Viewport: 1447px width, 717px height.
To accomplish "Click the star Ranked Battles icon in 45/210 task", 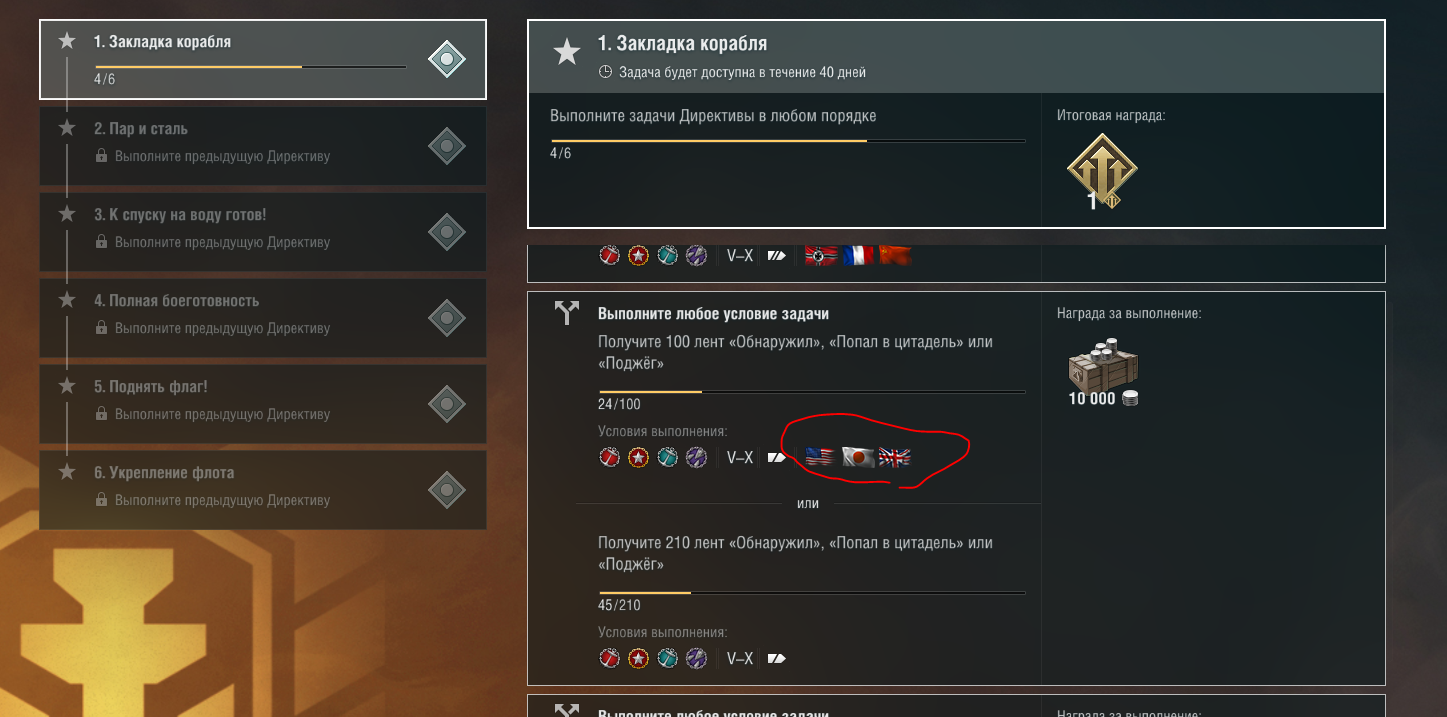I will (639, 658).
